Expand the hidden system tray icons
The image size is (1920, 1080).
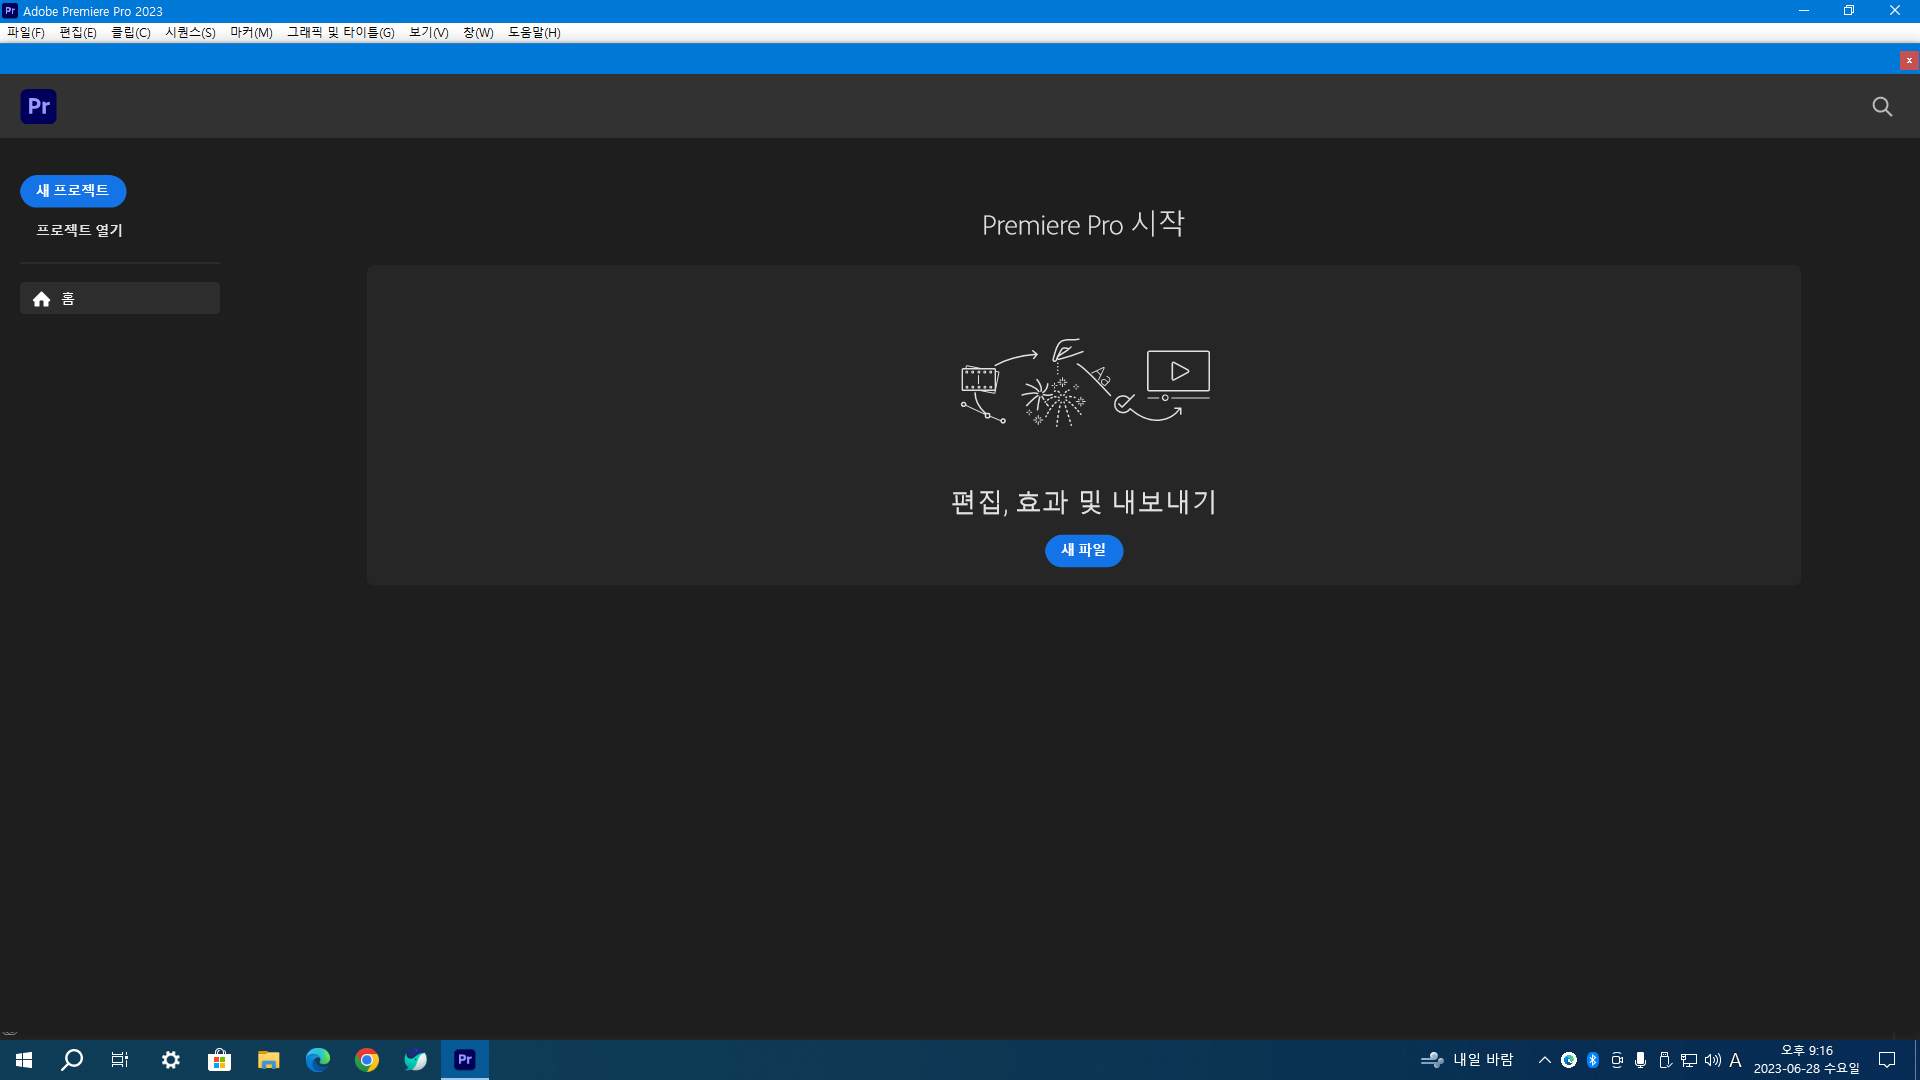point(1544,1060)
